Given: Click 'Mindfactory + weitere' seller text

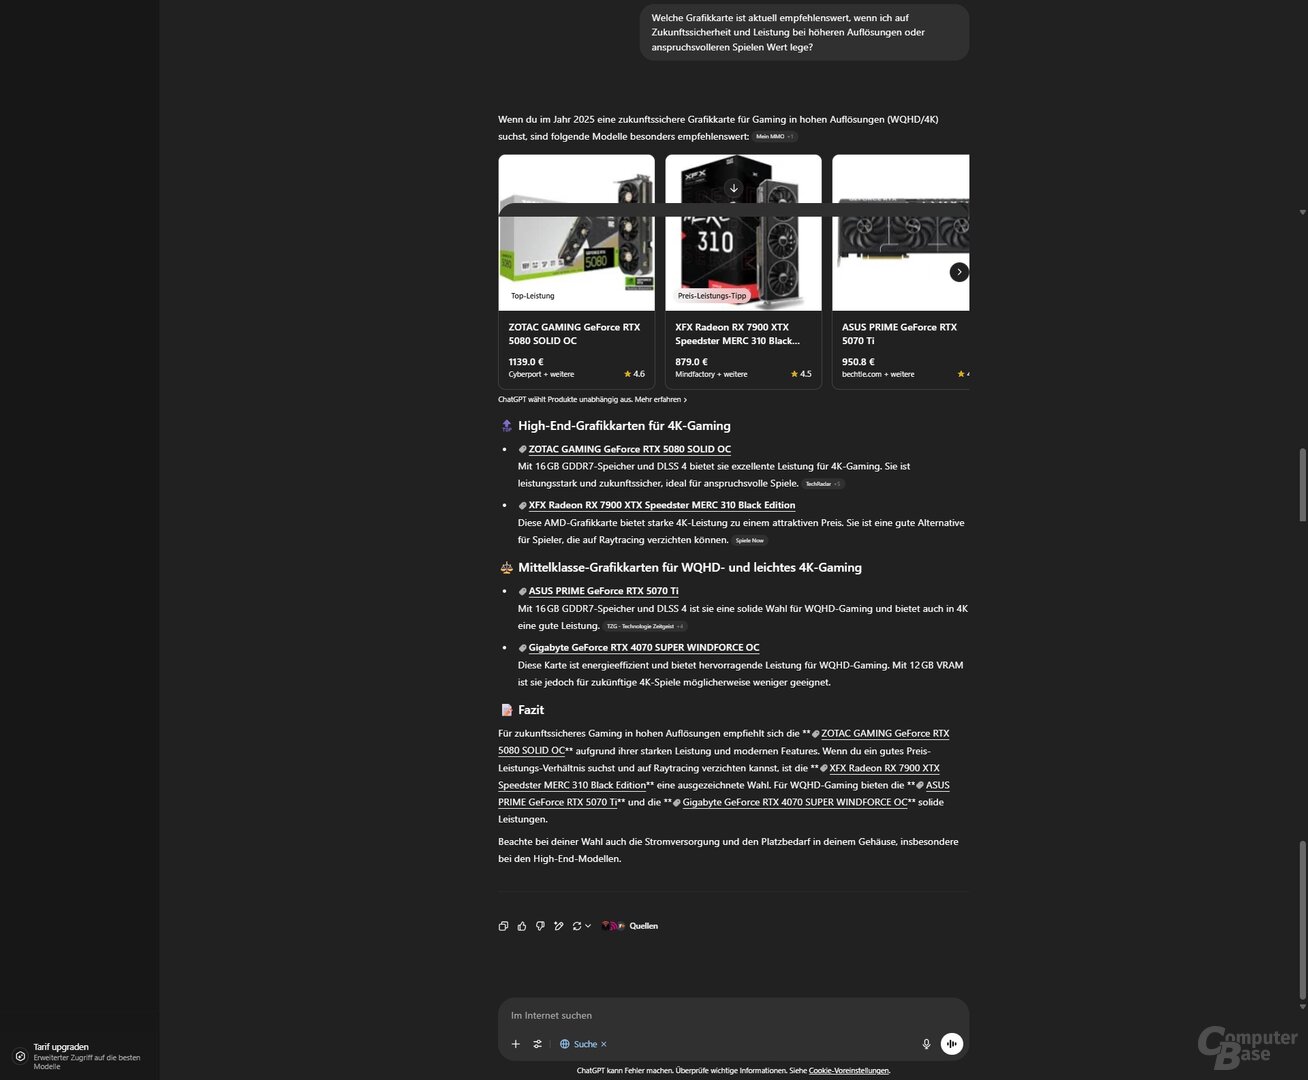Looking at the screenshot, I should pyautogui.click(x=711, y=374).
